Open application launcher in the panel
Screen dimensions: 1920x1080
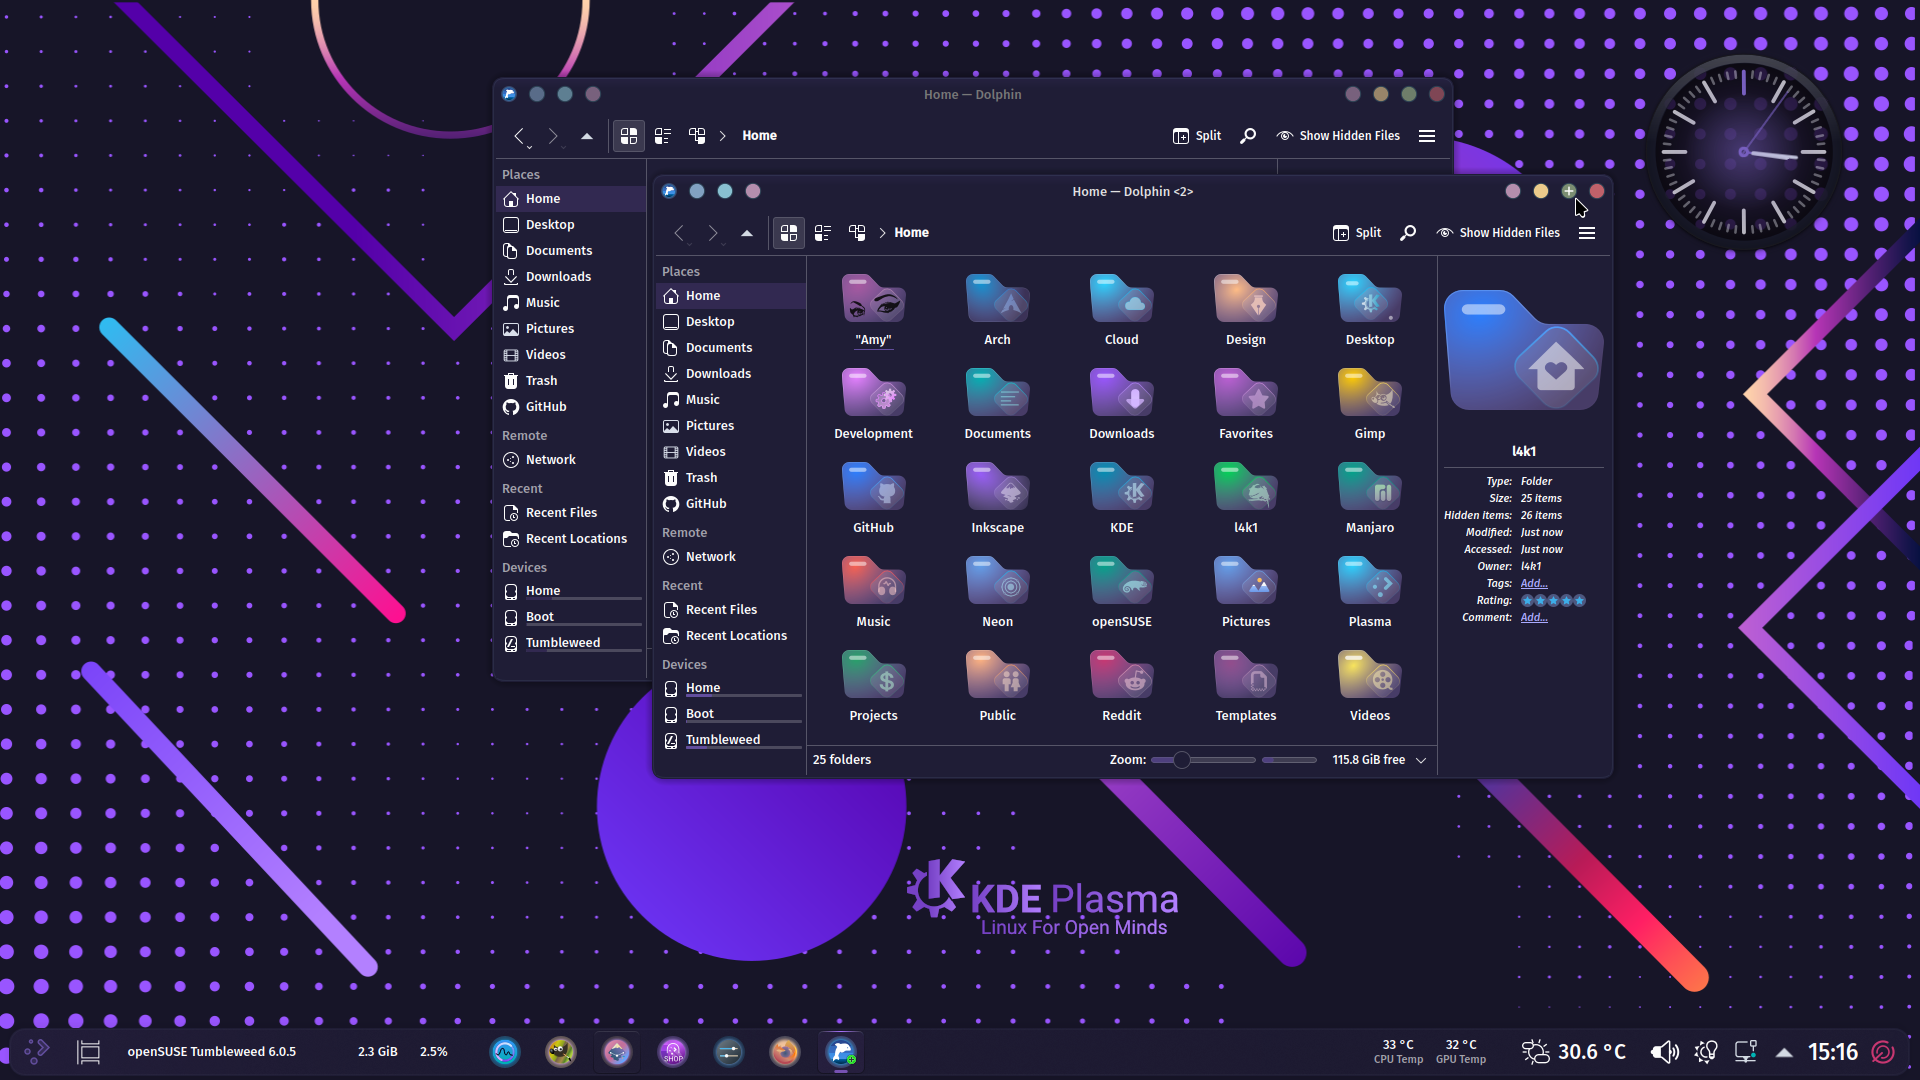coord(36,1052)
